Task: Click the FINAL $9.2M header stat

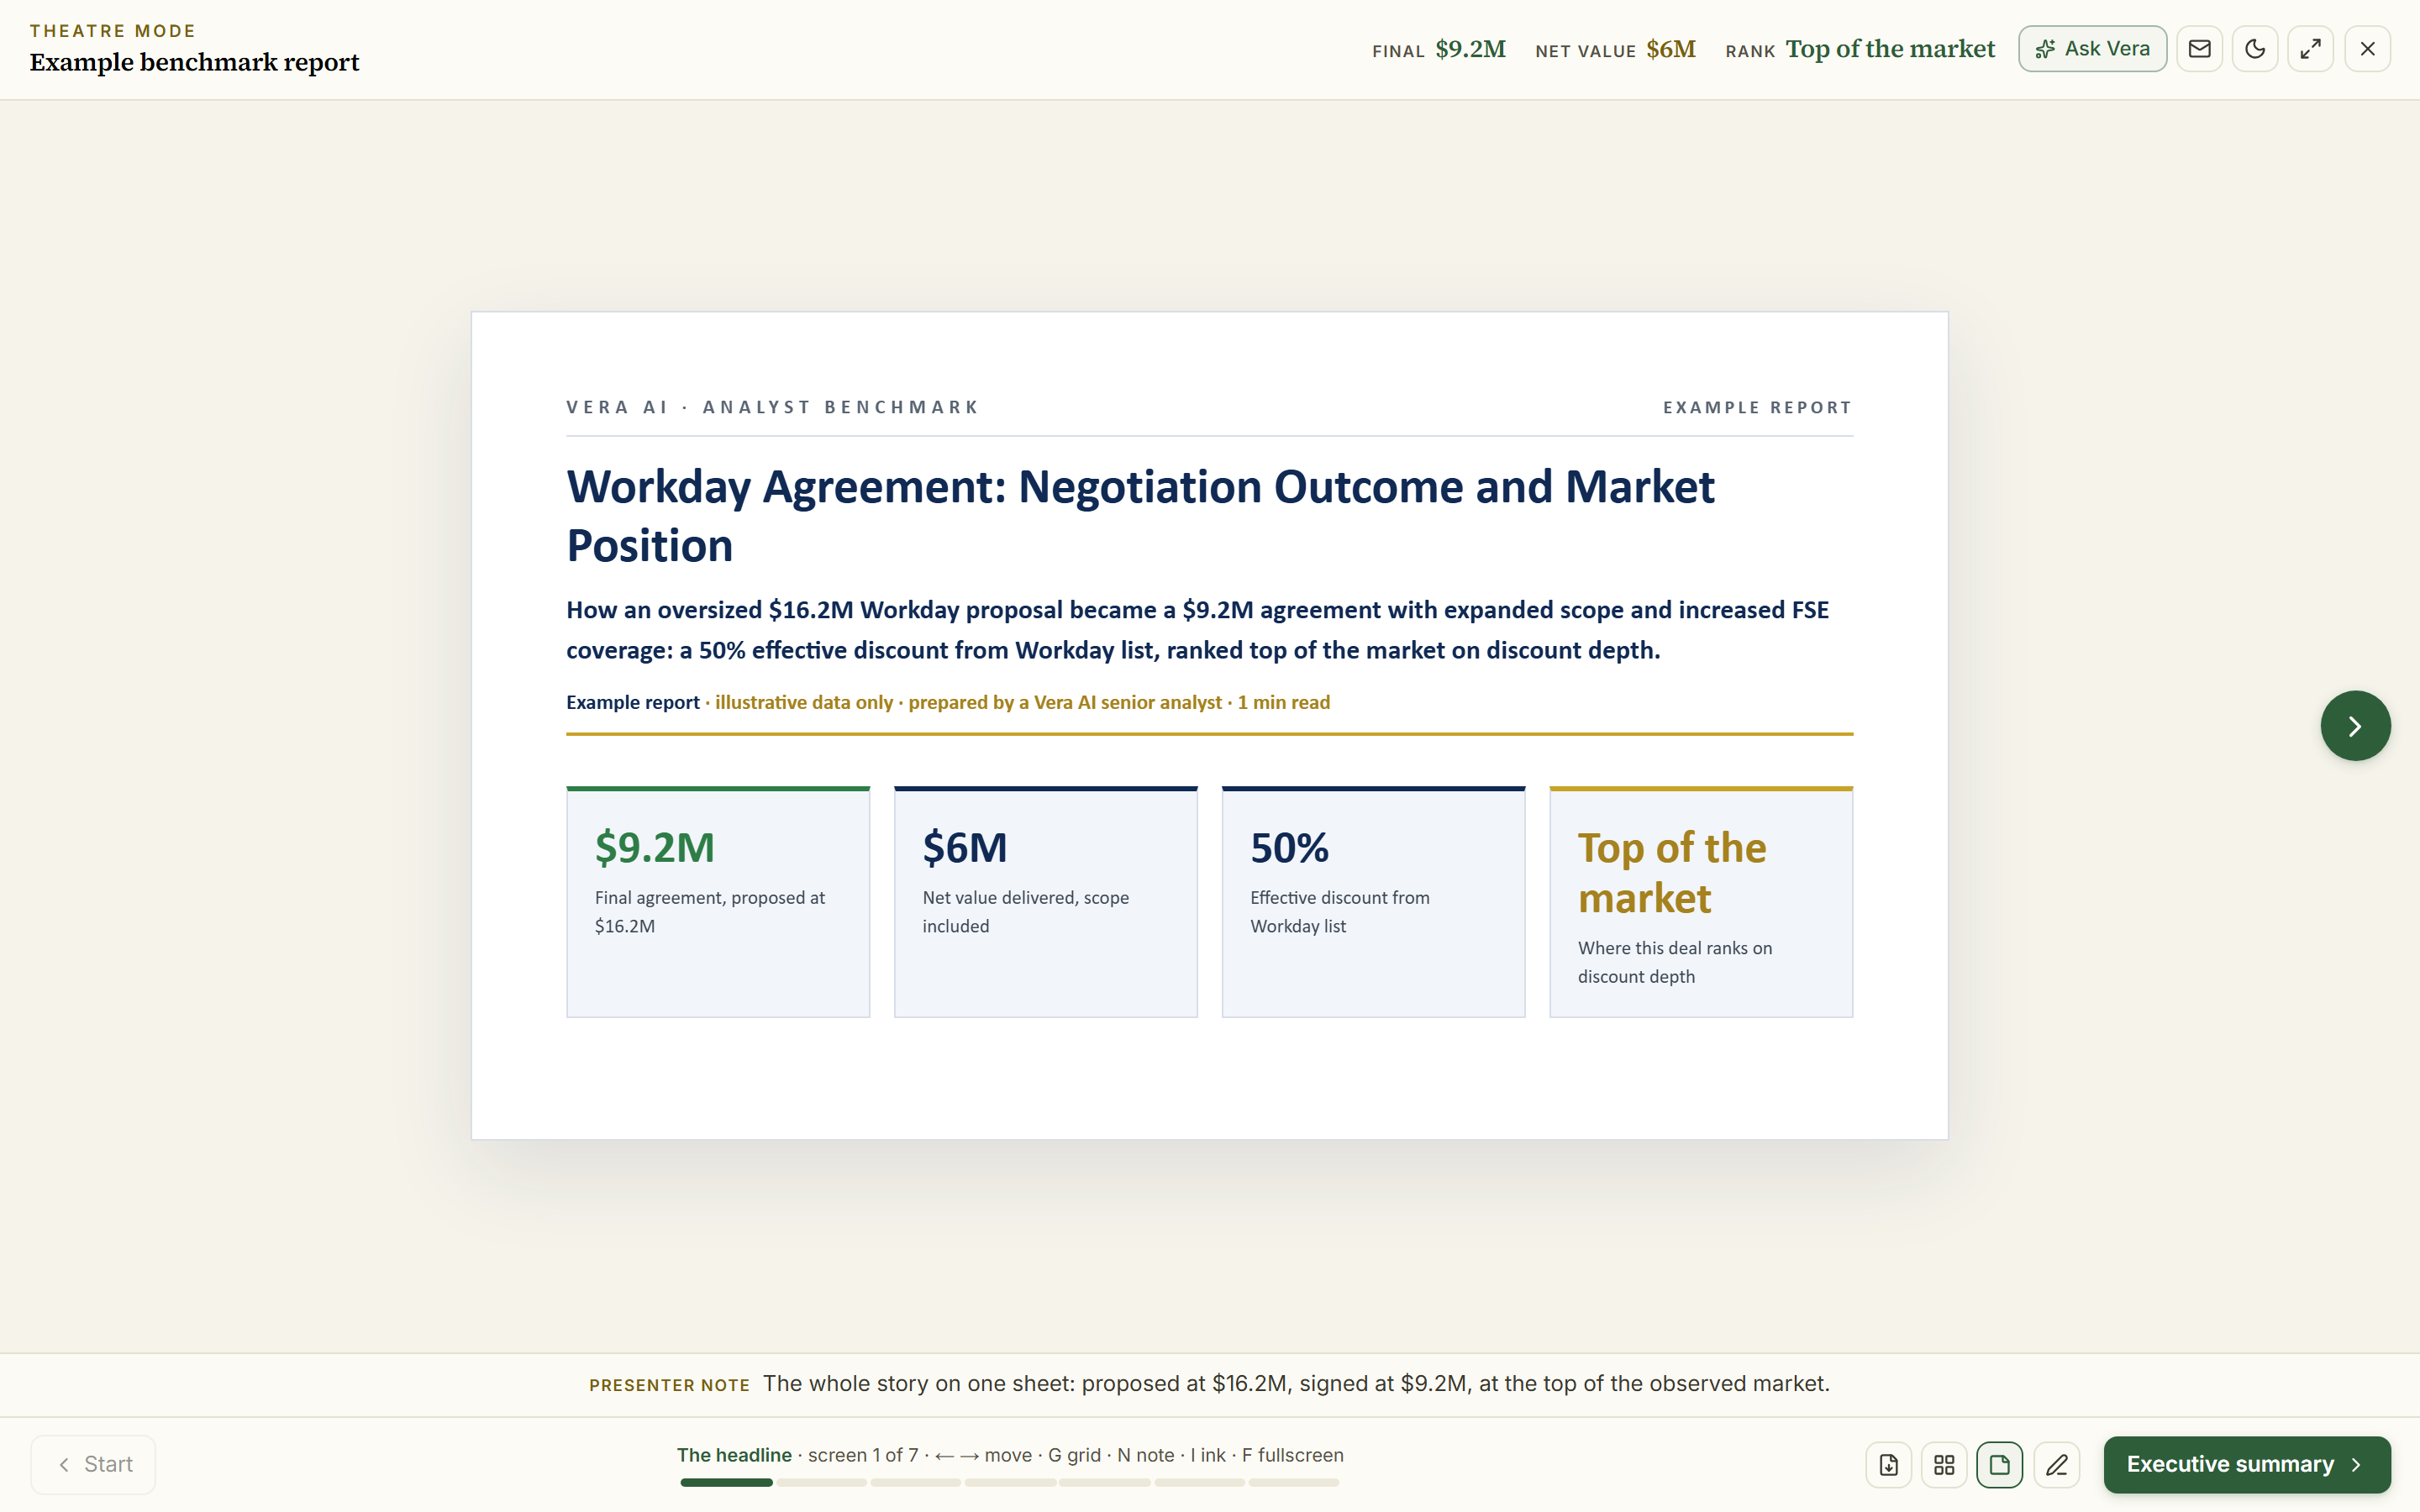Action: tap(1439, 49)
